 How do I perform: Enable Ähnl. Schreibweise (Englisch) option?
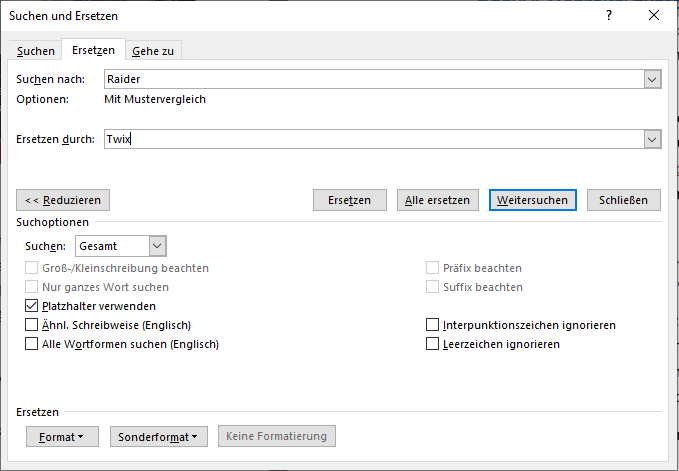[x=31, y=325]
